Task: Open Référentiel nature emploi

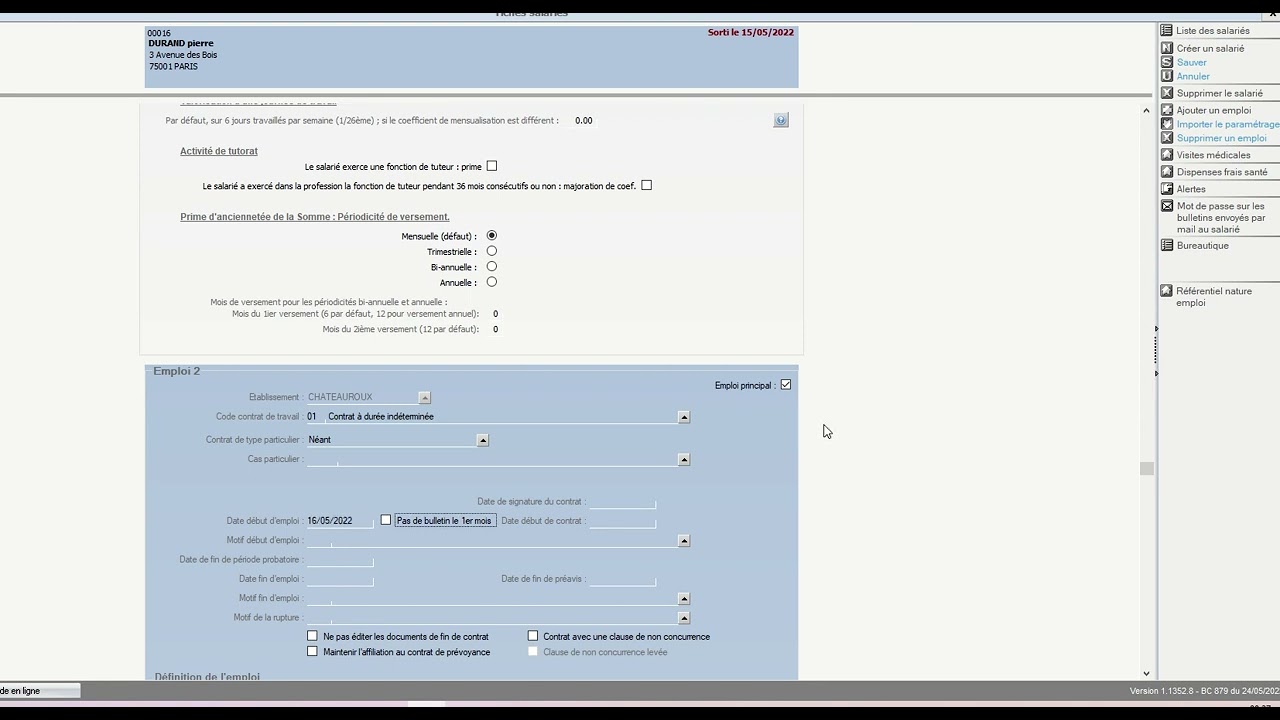Action: point(1214,297)
